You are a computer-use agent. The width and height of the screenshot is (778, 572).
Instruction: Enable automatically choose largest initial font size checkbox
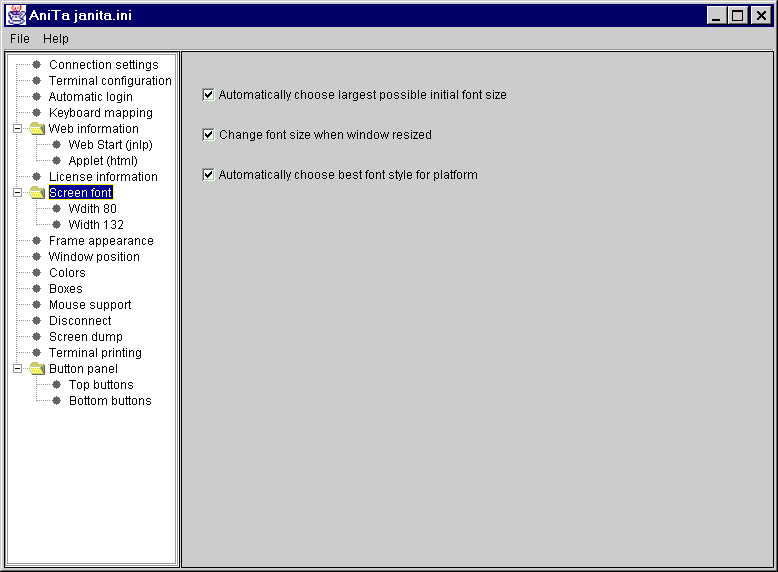pyautogui.click(x=208, y=94)
